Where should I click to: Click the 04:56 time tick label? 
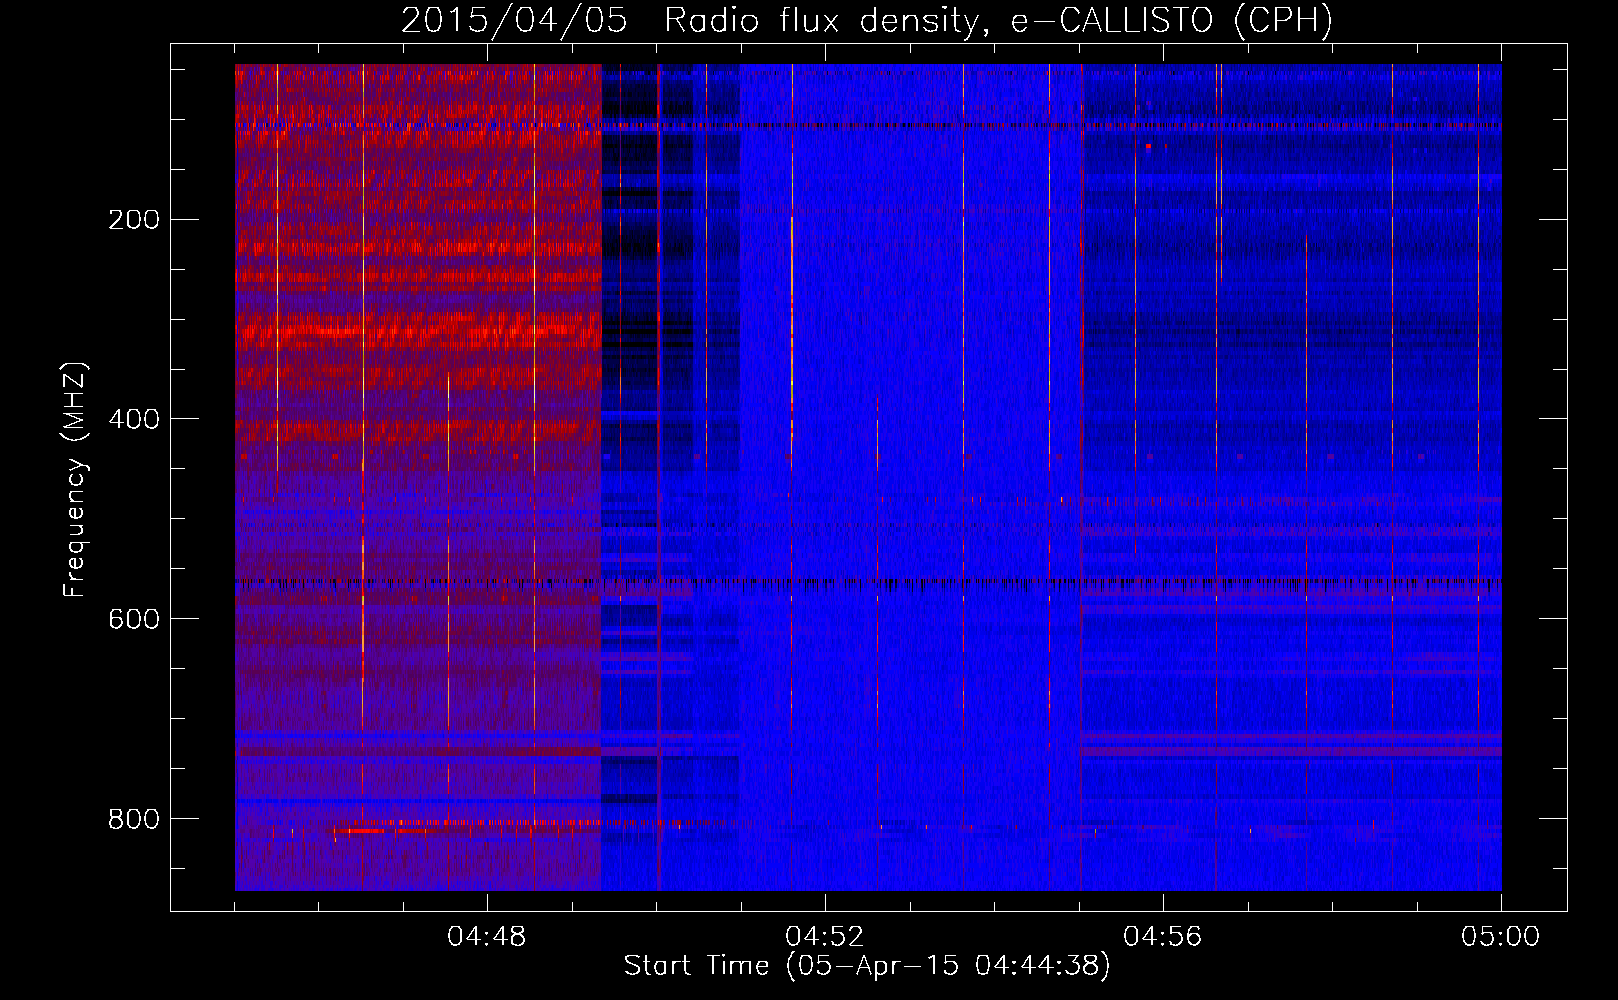1163,937
